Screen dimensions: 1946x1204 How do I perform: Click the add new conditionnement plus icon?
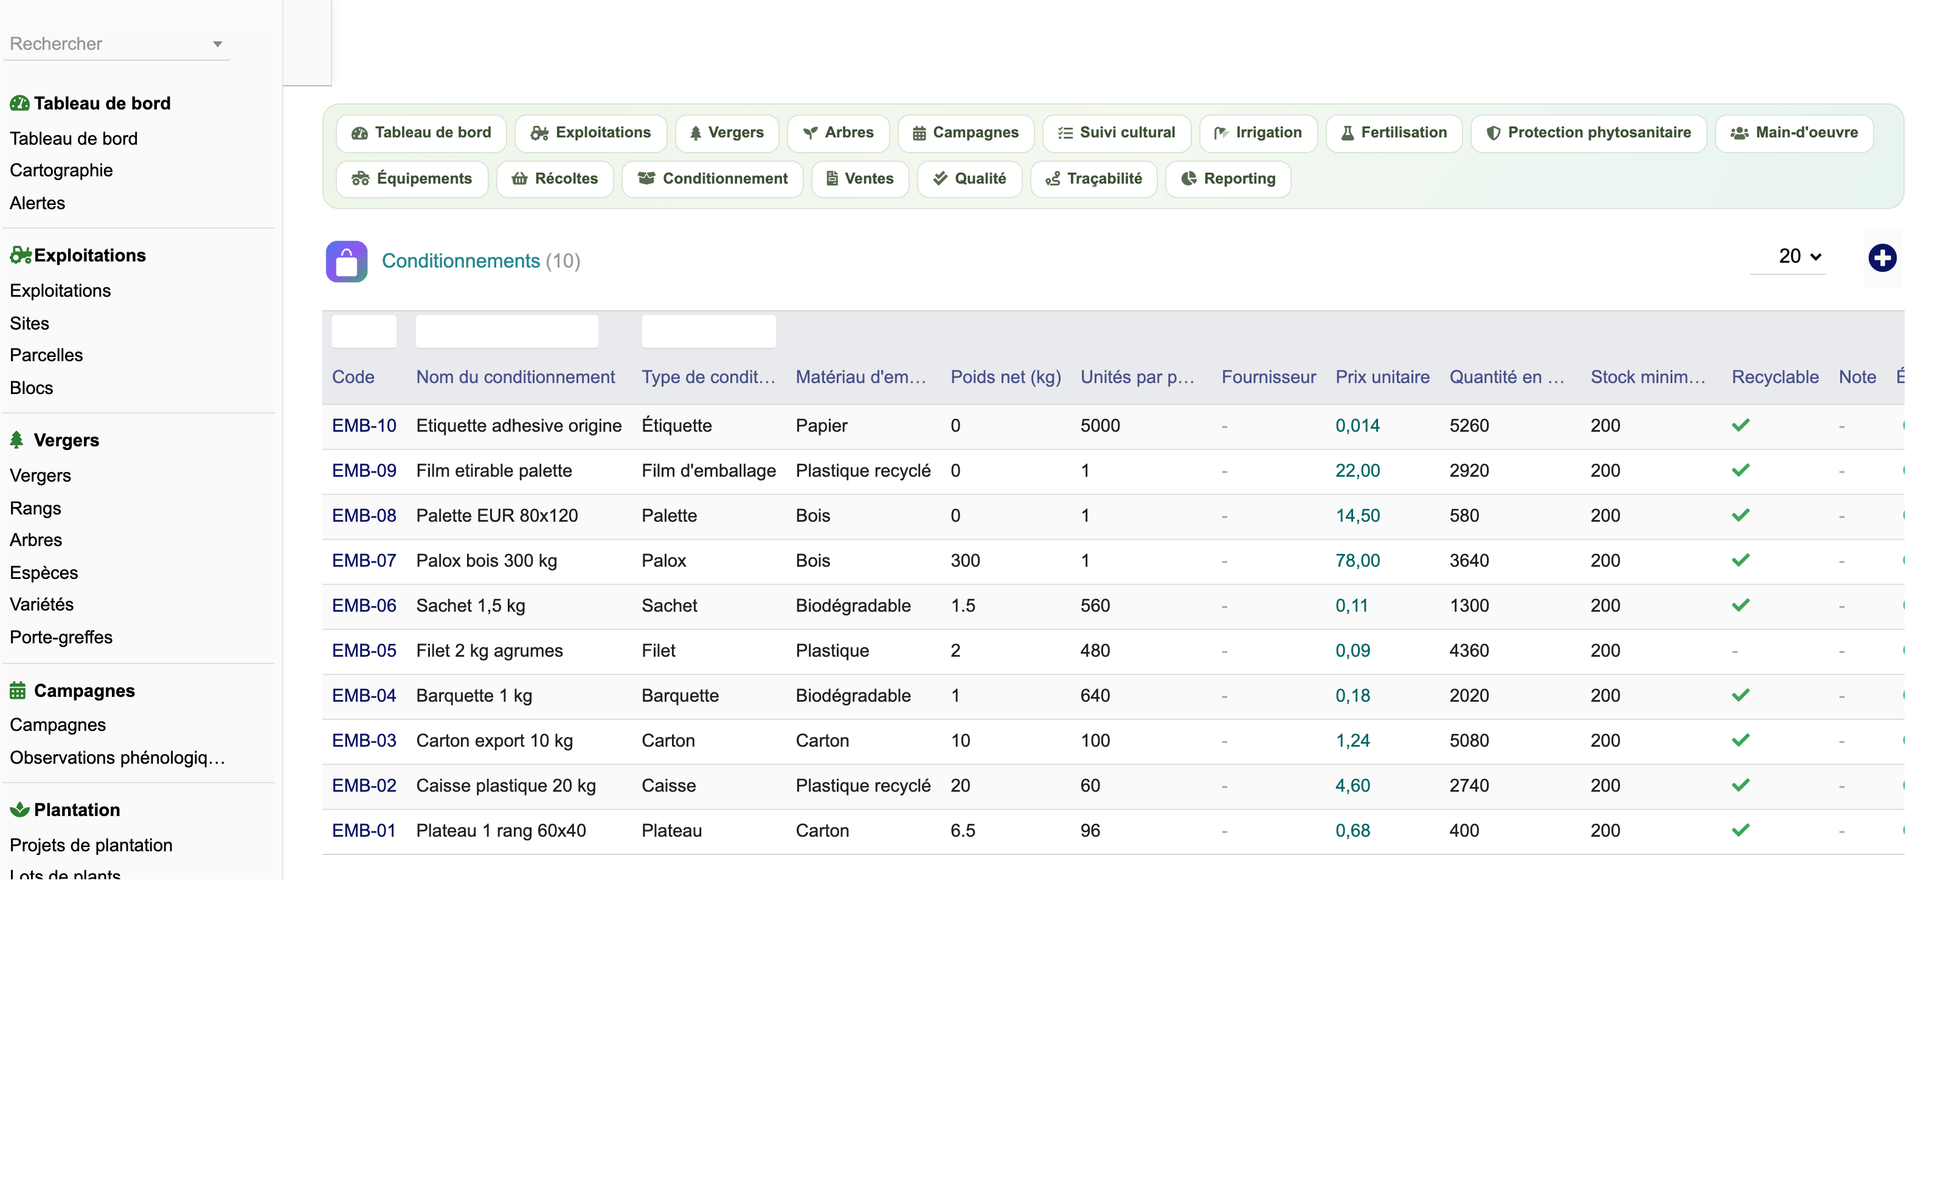point(1882,258)
